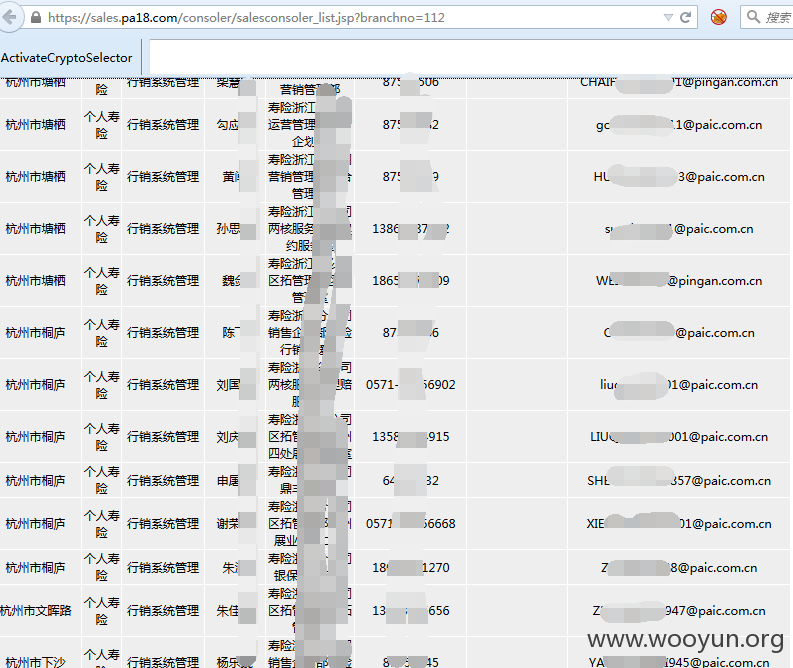Click email ending 8@paic.com.cn starting with Z
Screen dimensions: 793x668
point(679,567)
